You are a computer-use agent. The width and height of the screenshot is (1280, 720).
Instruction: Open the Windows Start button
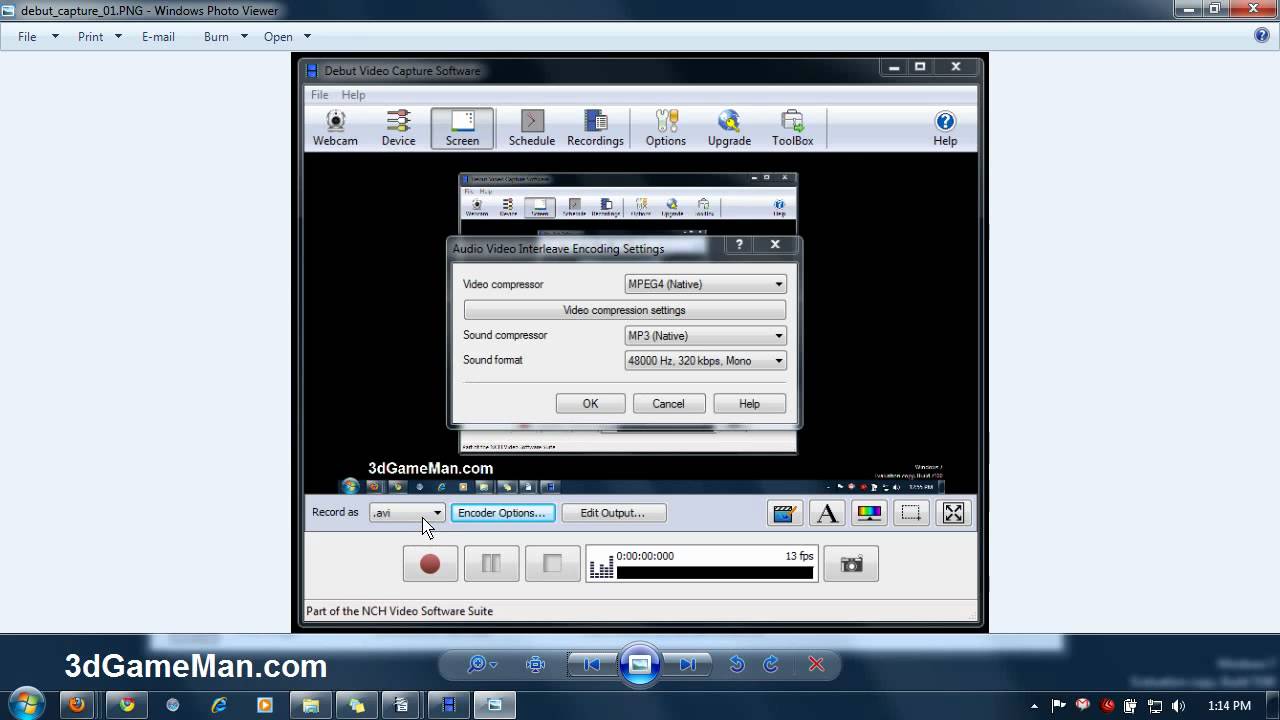(26, 704)
